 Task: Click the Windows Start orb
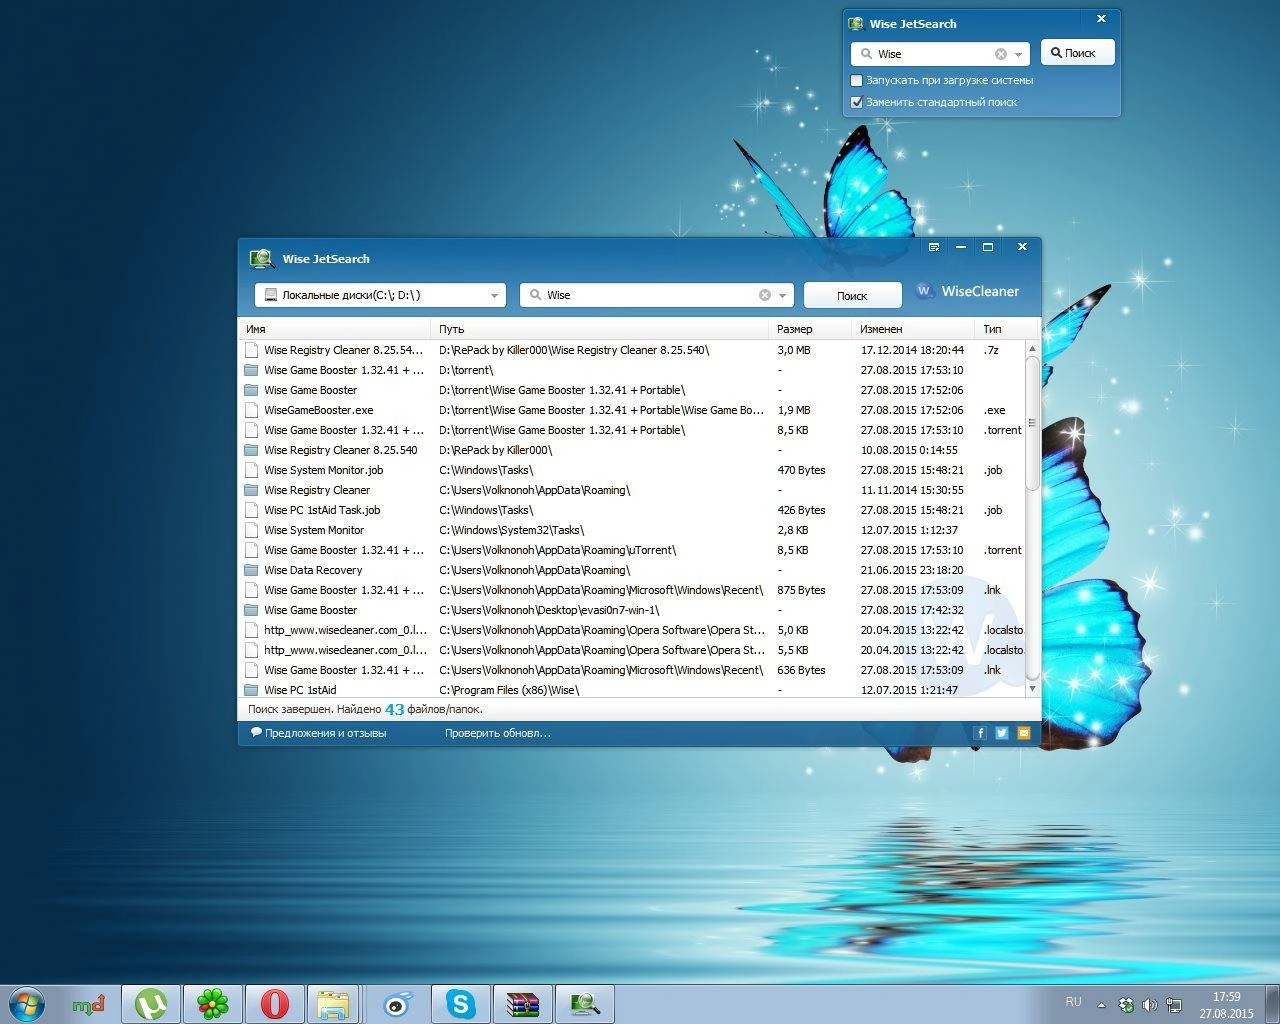coord(27,1004)
